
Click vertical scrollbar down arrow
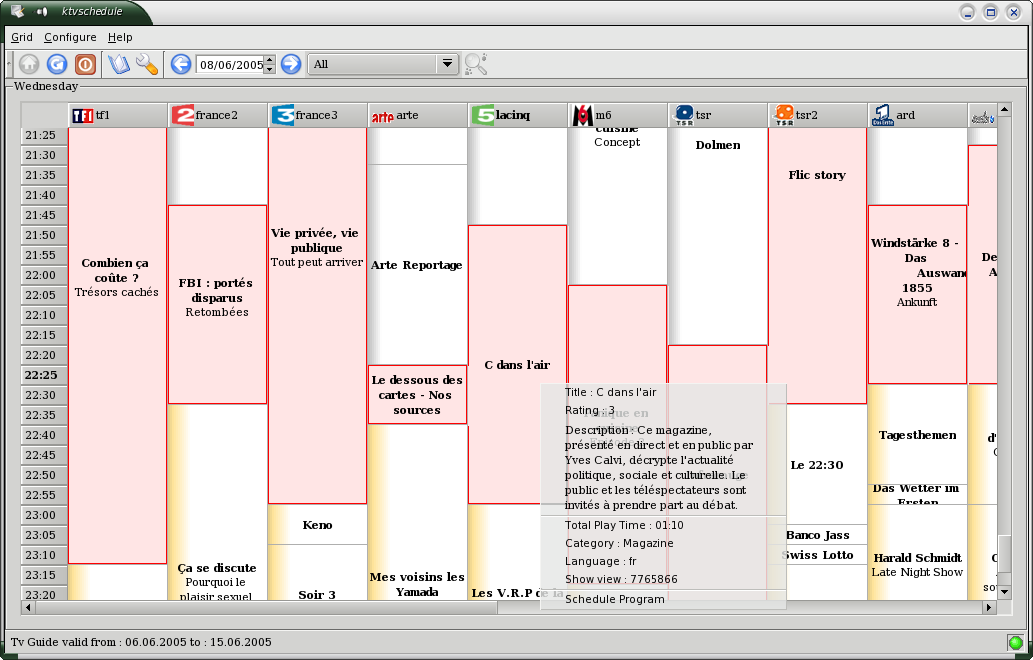pyautogui.click(x=1004, y=592)
